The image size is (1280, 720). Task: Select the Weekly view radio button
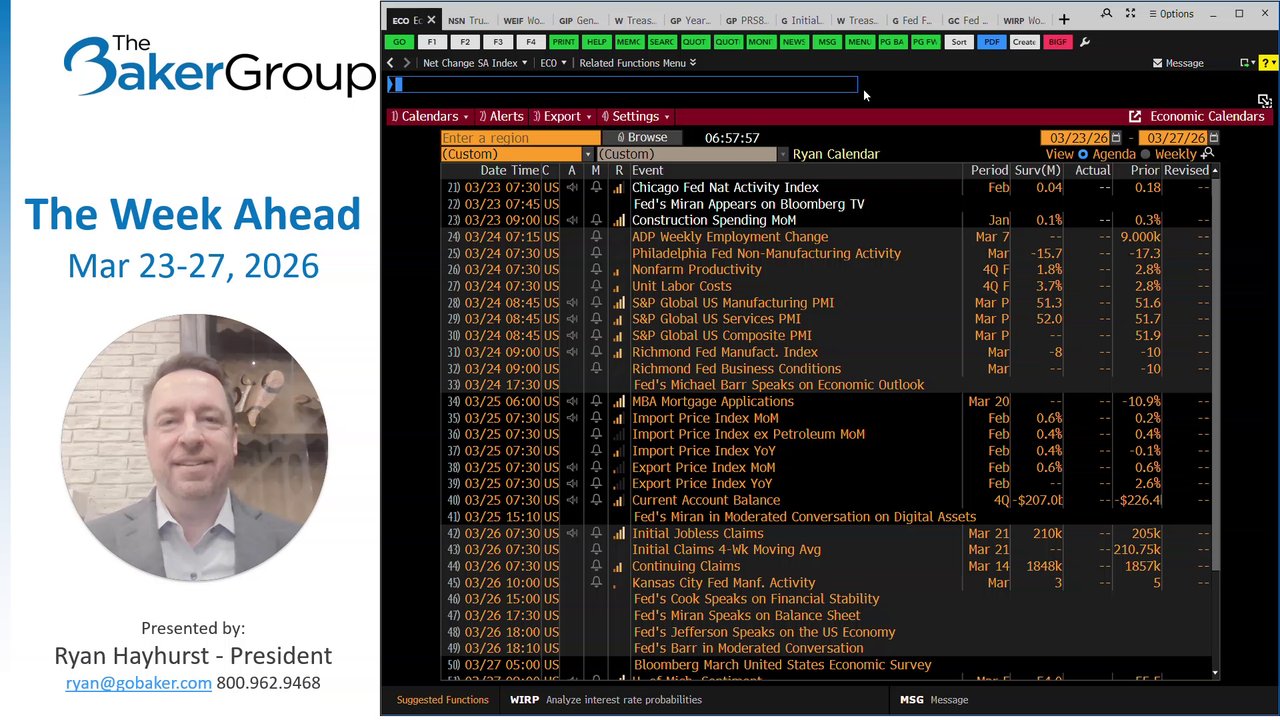tap(1146, 154)
